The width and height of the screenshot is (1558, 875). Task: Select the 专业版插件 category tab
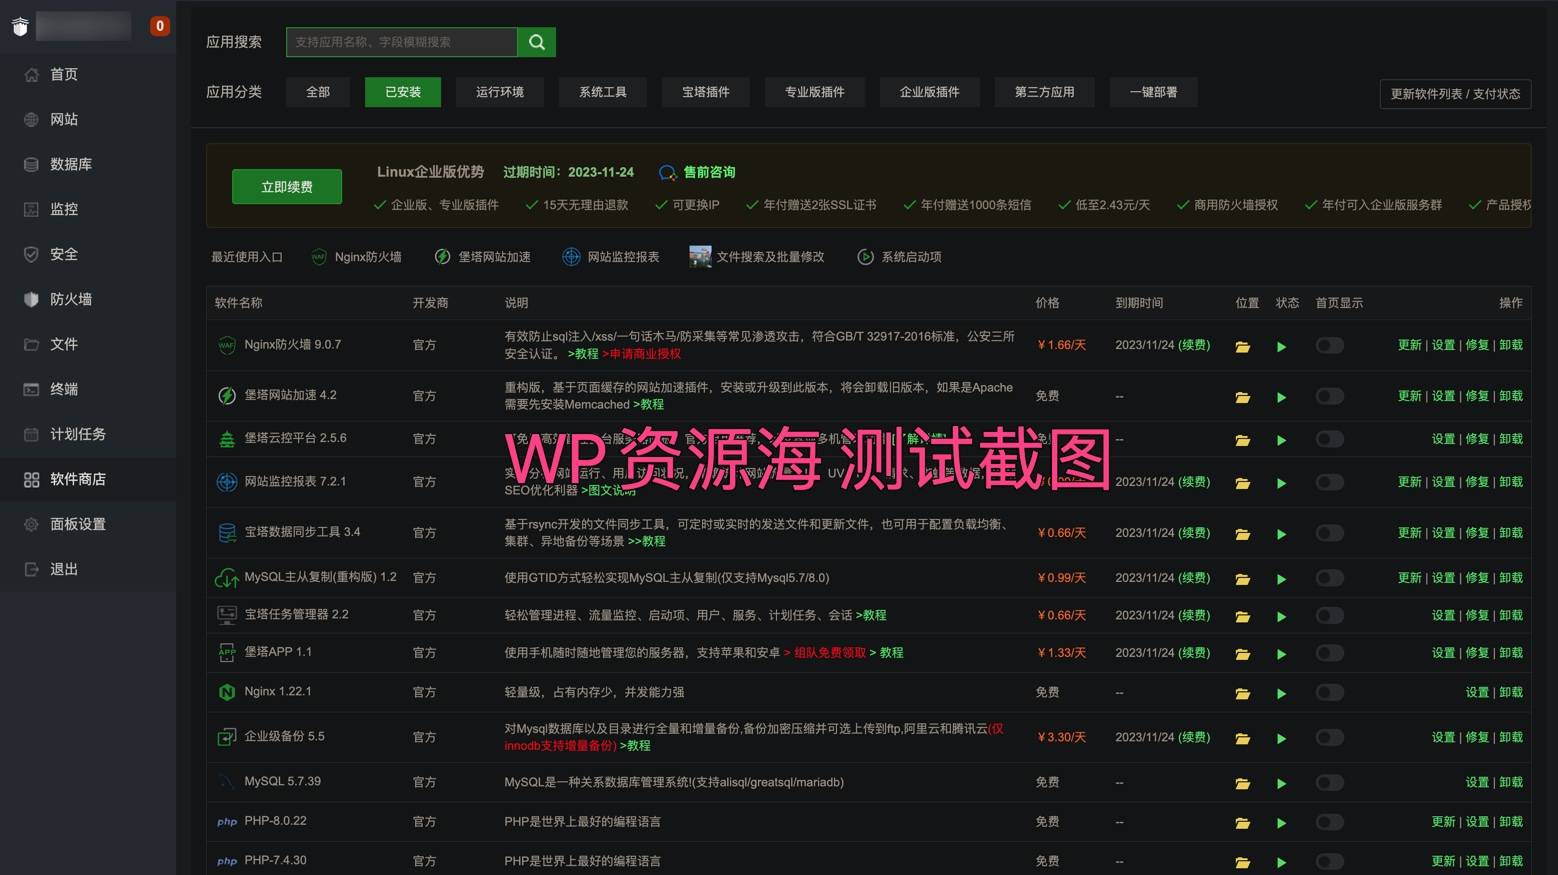[814, 92]
